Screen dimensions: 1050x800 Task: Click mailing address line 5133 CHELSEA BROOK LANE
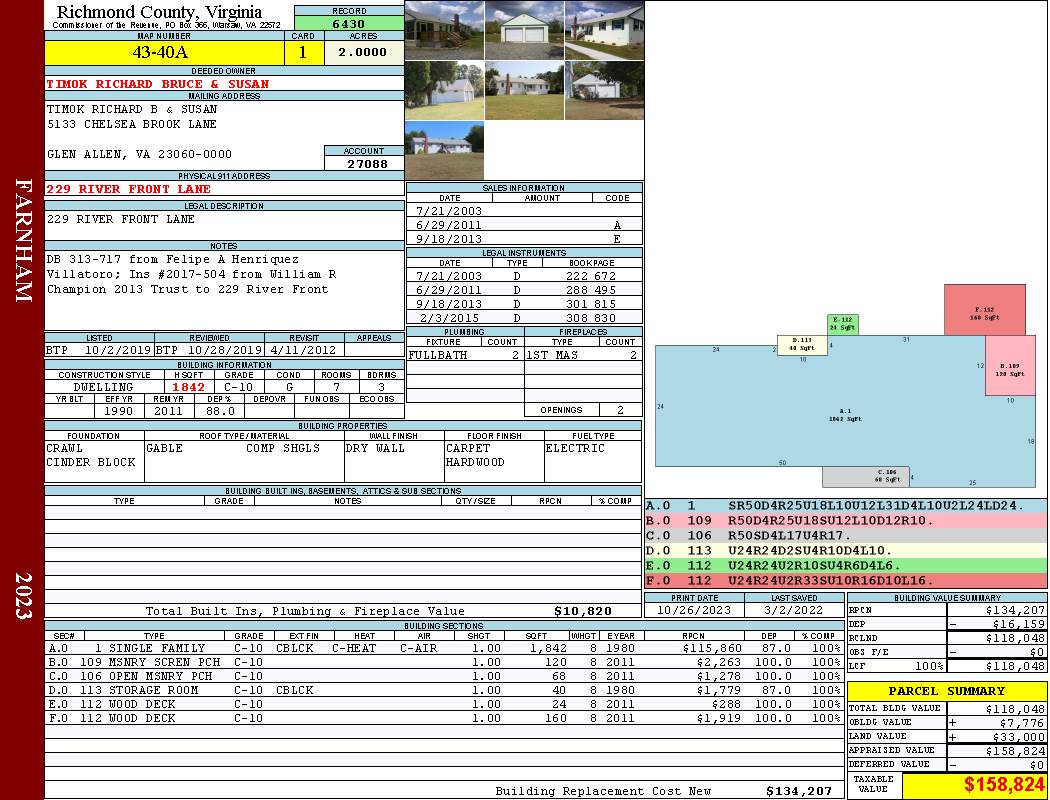[132, 124]
